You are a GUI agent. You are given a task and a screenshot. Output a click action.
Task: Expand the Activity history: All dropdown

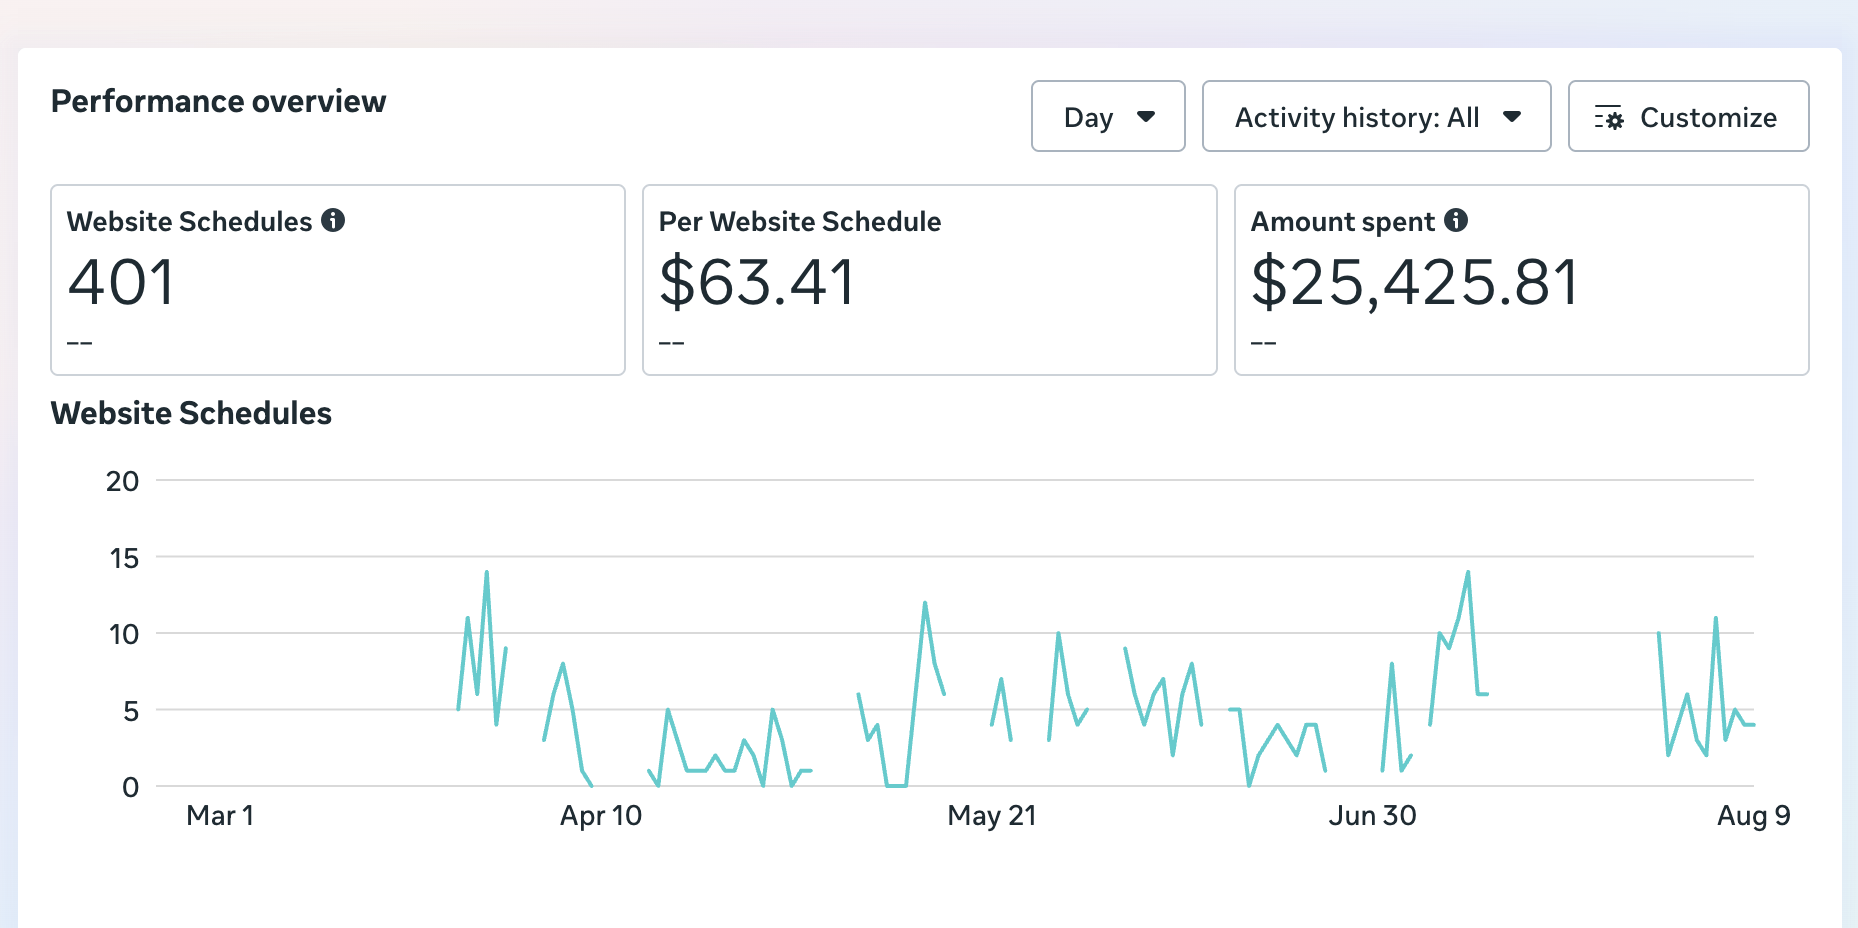1376,117
